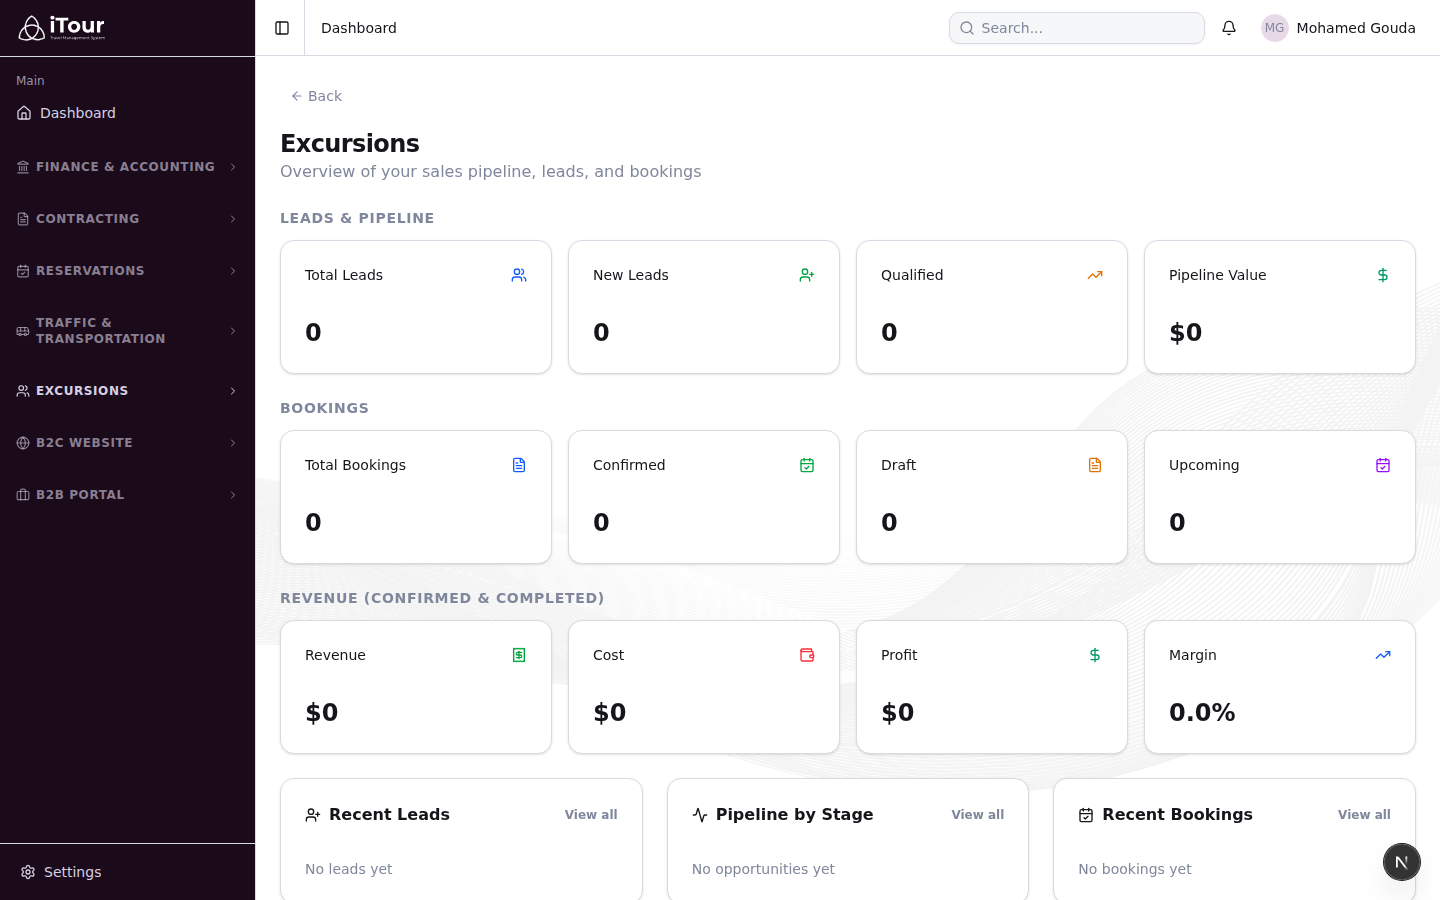The width and height of the screenshot is (1440, 900).
Task: Expand the B2B Portal chevron
Action: point(233,495)
